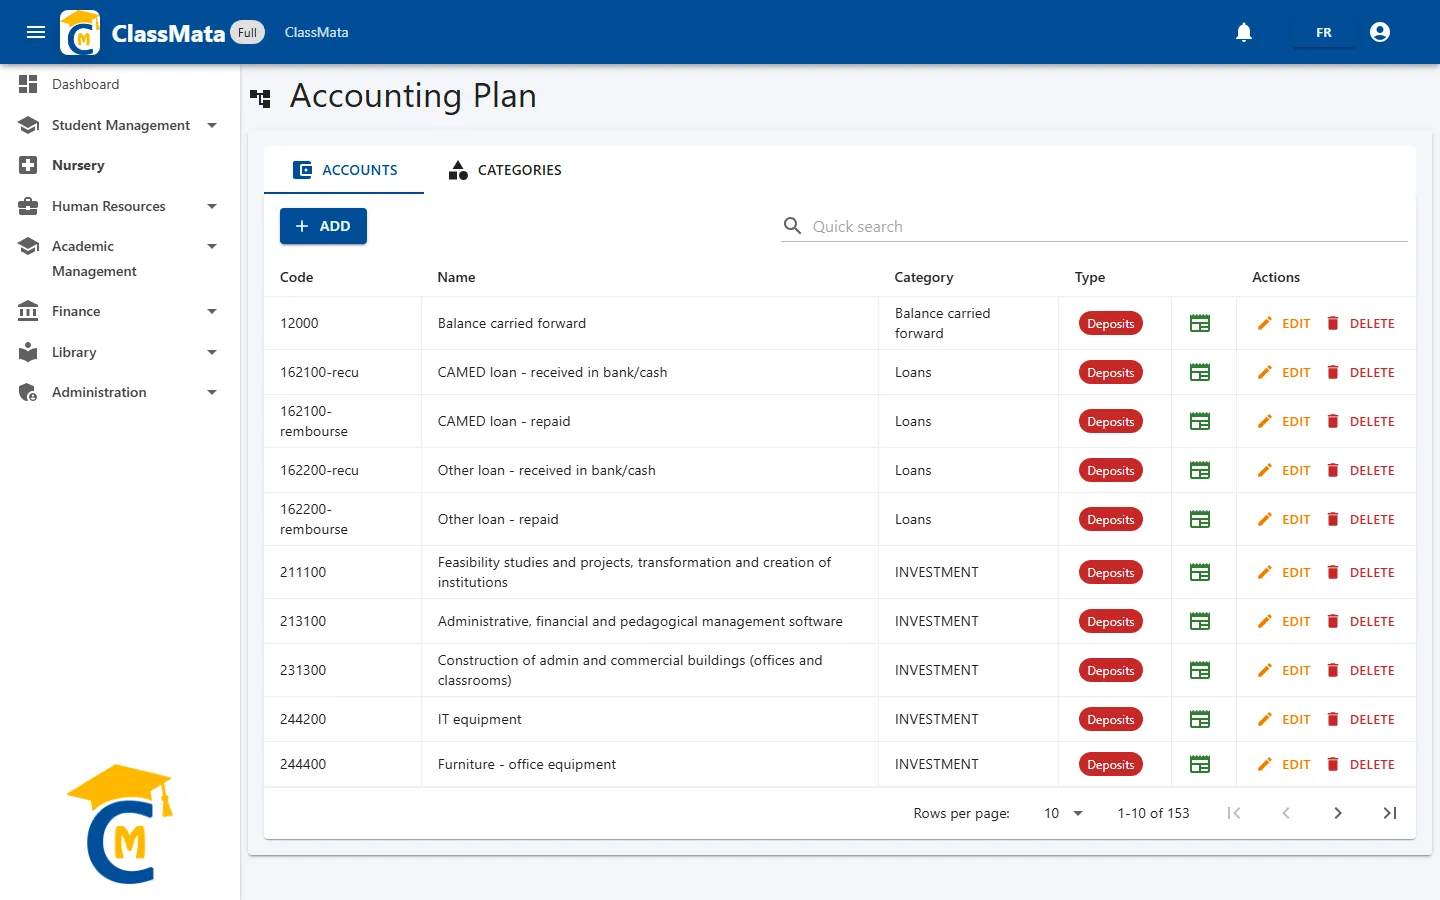Screen dimensions: 1440x900
Task: Open ledger icon for account 211100
Action: 1200,572
